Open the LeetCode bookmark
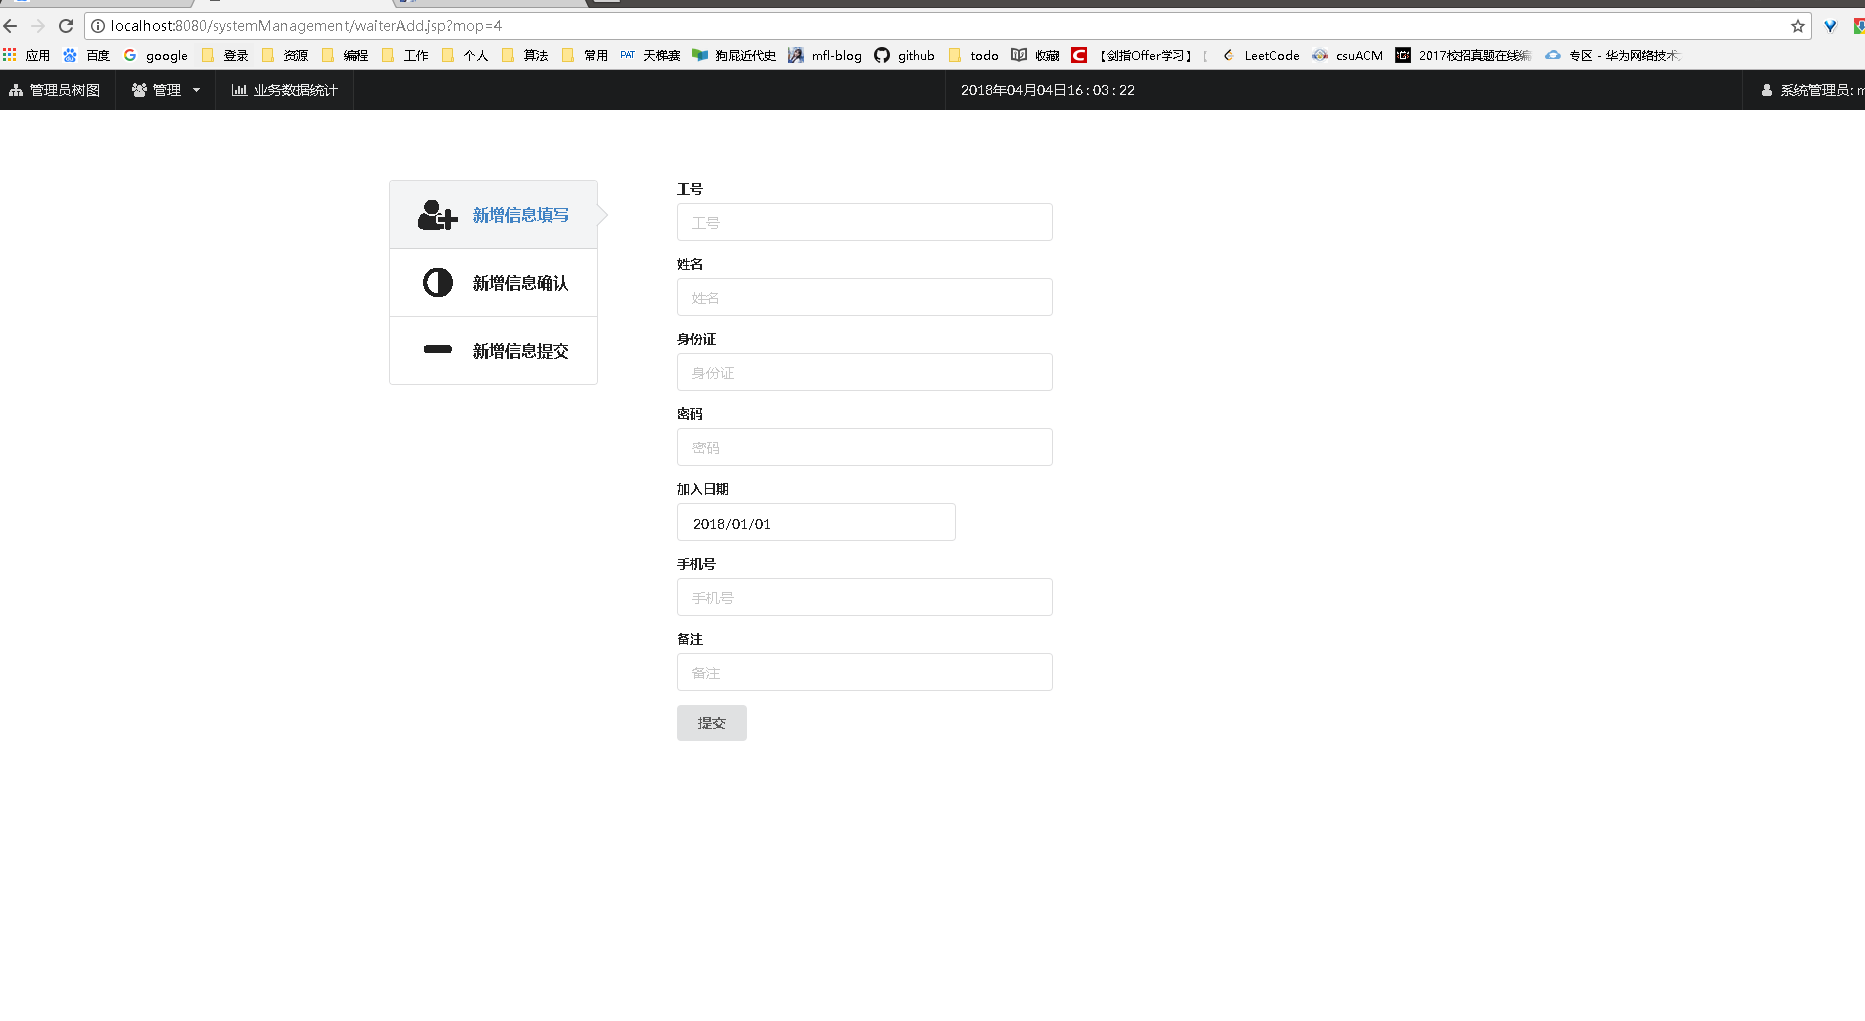 (1261, 55)
